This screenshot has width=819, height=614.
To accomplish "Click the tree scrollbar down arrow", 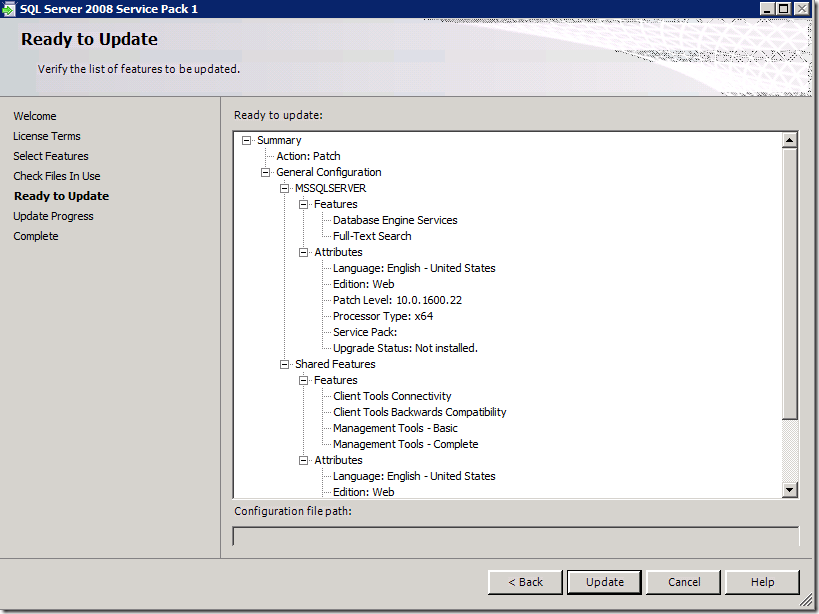I will [789, 490].
